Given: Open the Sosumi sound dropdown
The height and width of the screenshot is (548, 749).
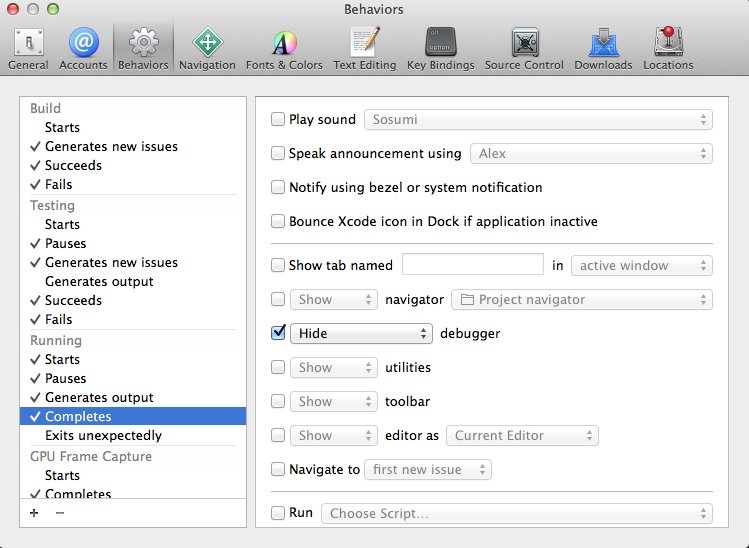Looking at the screenshot, I should coord(538,119).
